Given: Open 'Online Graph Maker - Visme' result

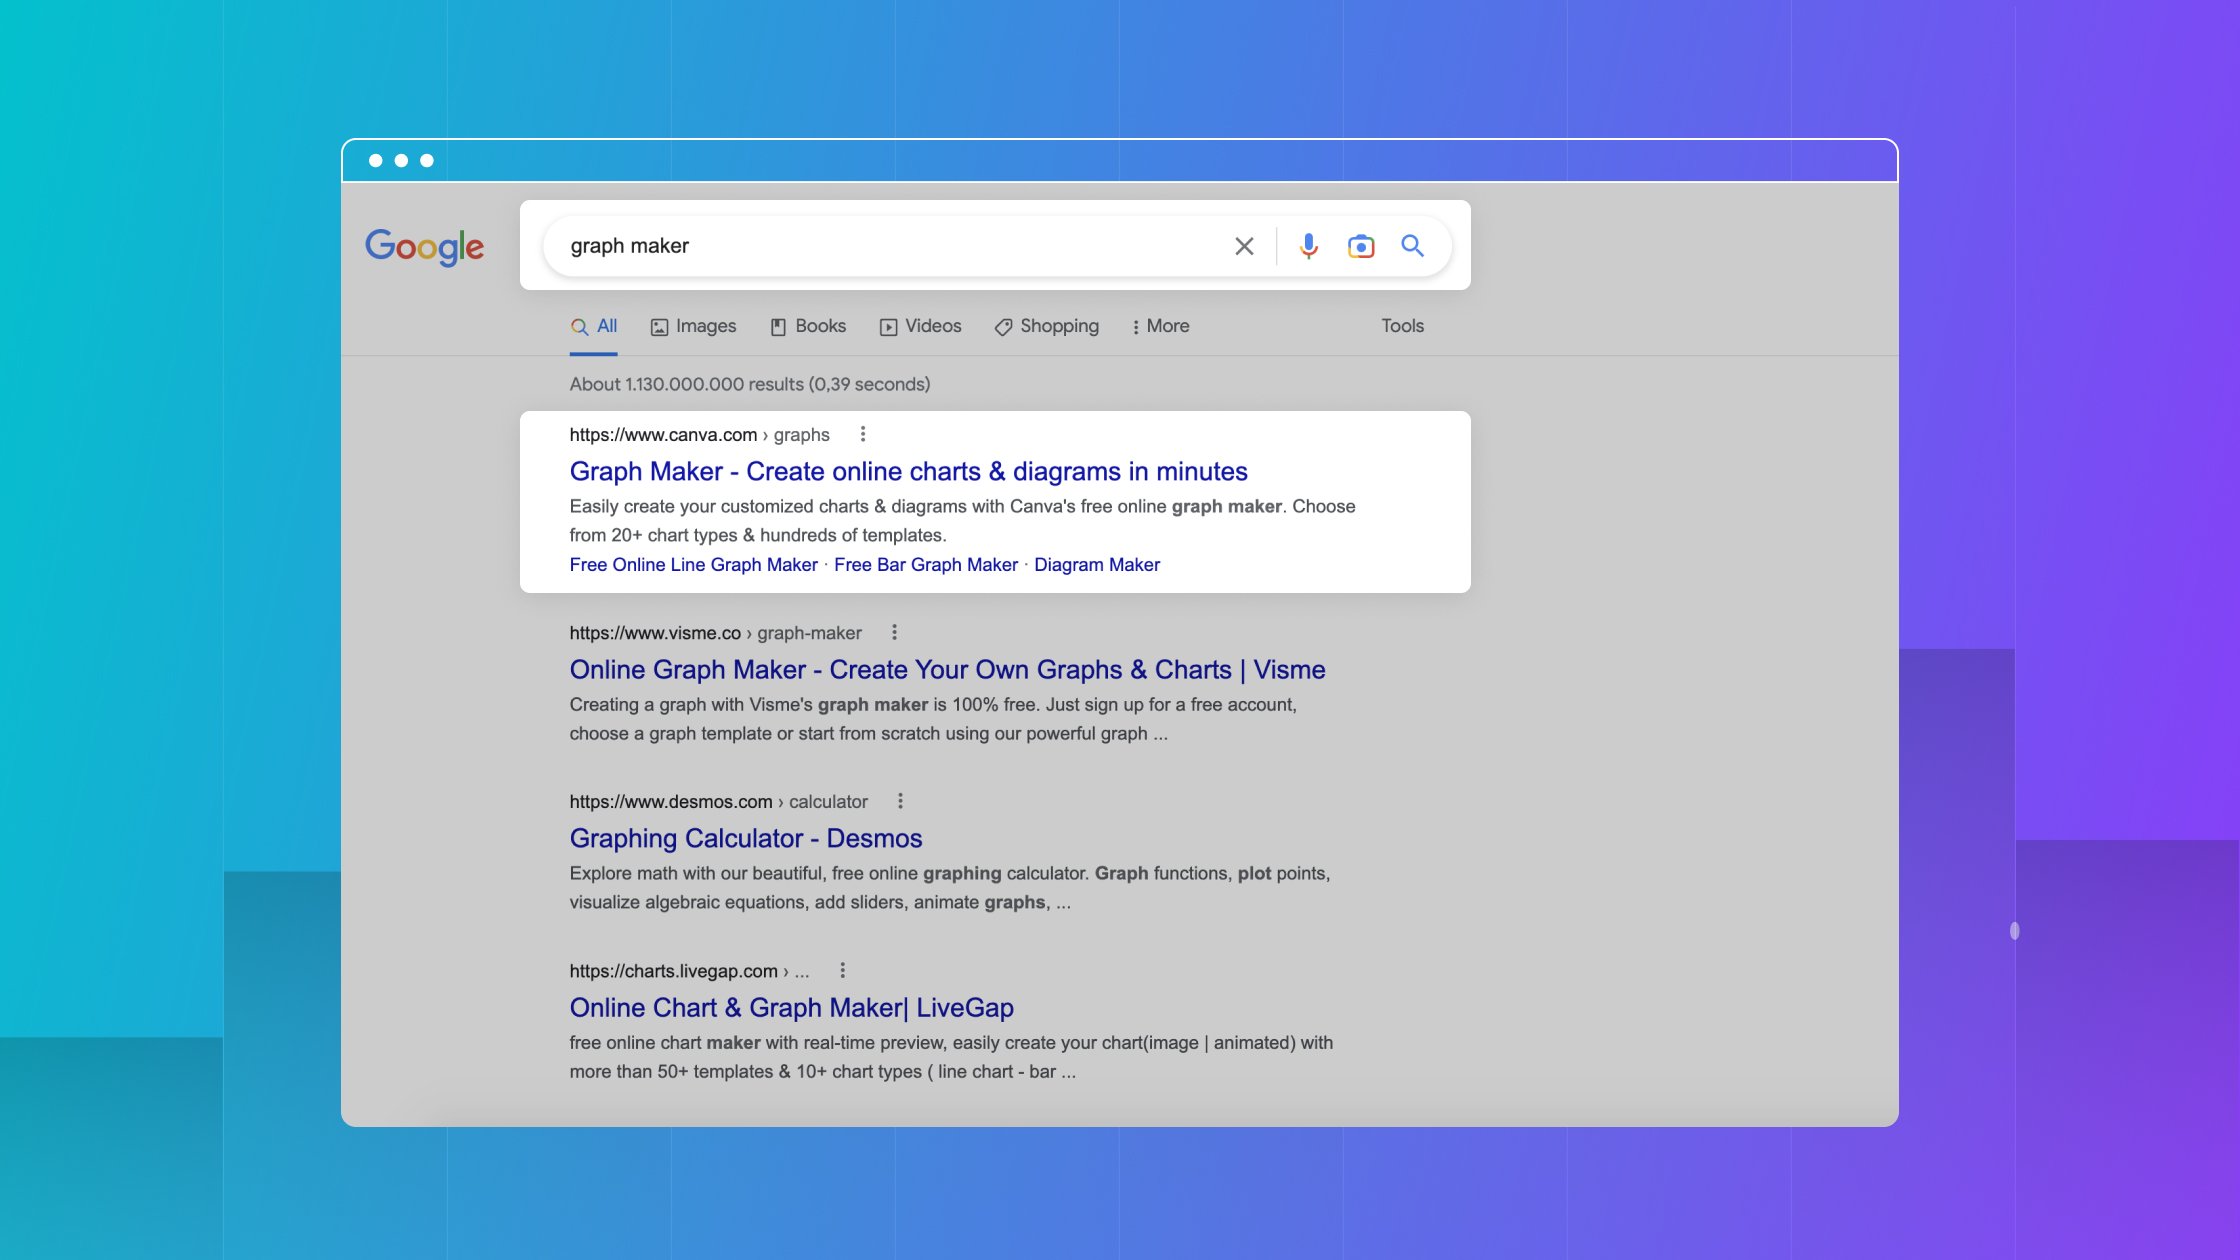Looking at the screenshot, I should pos(947,669).
